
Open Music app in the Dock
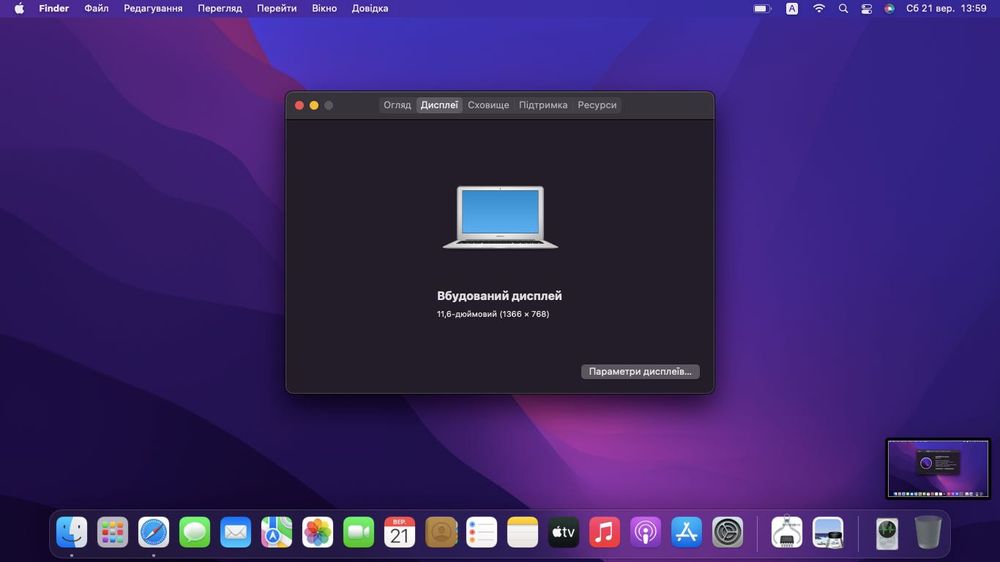pos(605,532)
